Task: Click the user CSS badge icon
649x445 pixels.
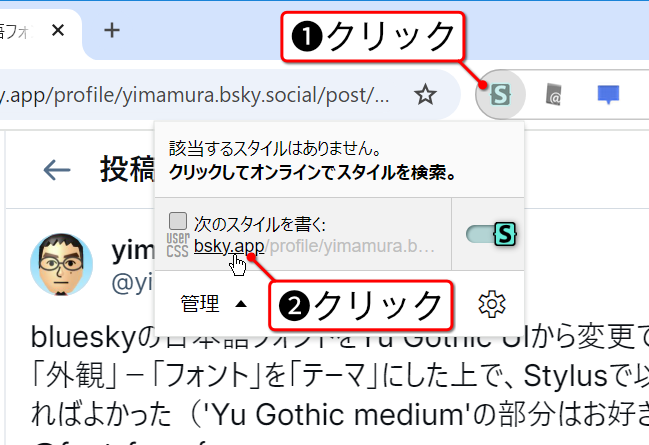Action: pyautogui.click(x=178, y=245)
